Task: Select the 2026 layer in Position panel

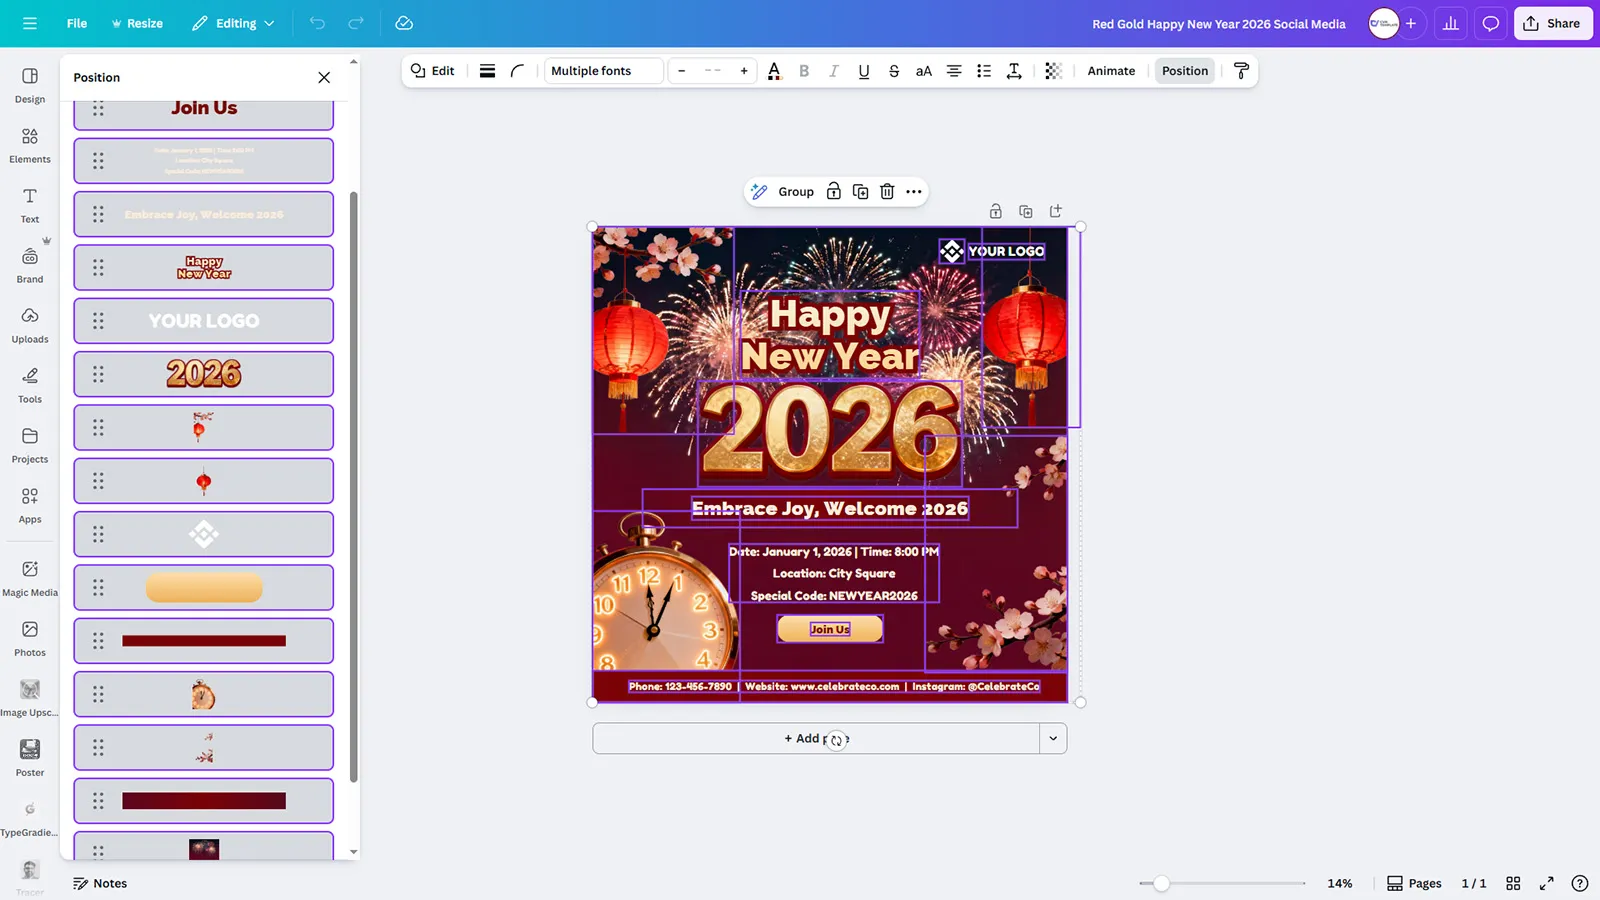Action: (x=204, y=374)
